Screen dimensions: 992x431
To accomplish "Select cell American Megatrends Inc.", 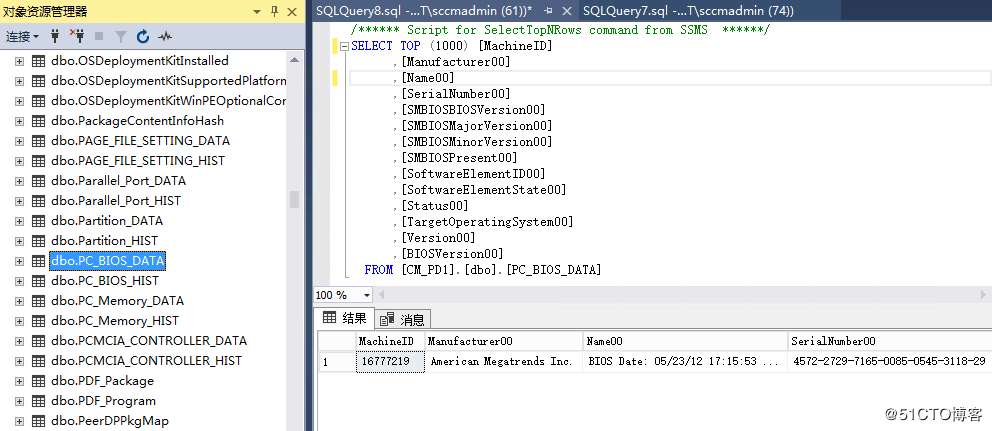I will (504, 362).
